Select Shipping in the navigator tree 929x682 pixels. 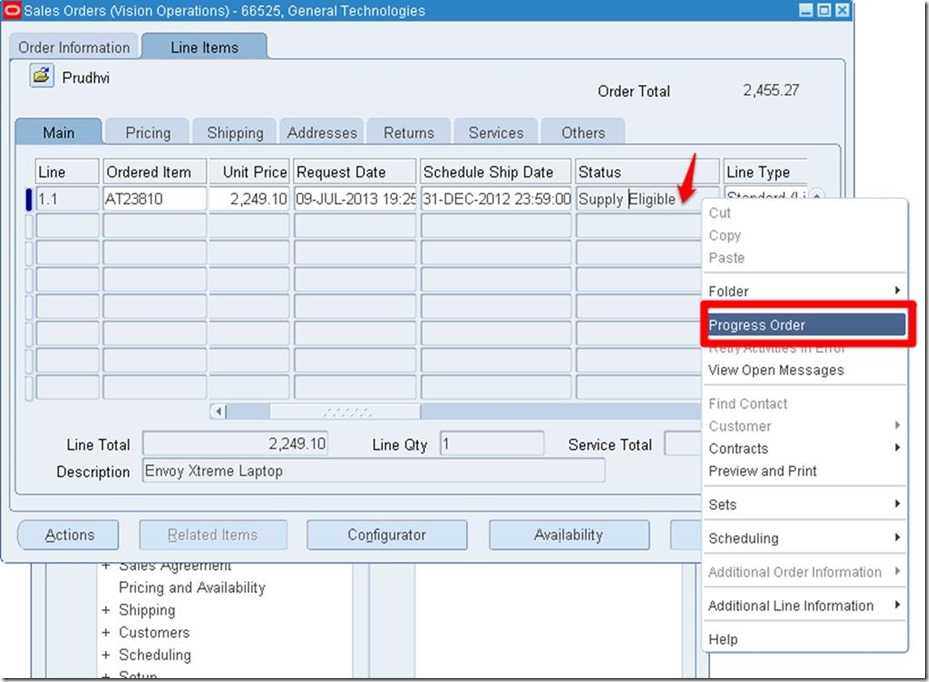(147, 610)
